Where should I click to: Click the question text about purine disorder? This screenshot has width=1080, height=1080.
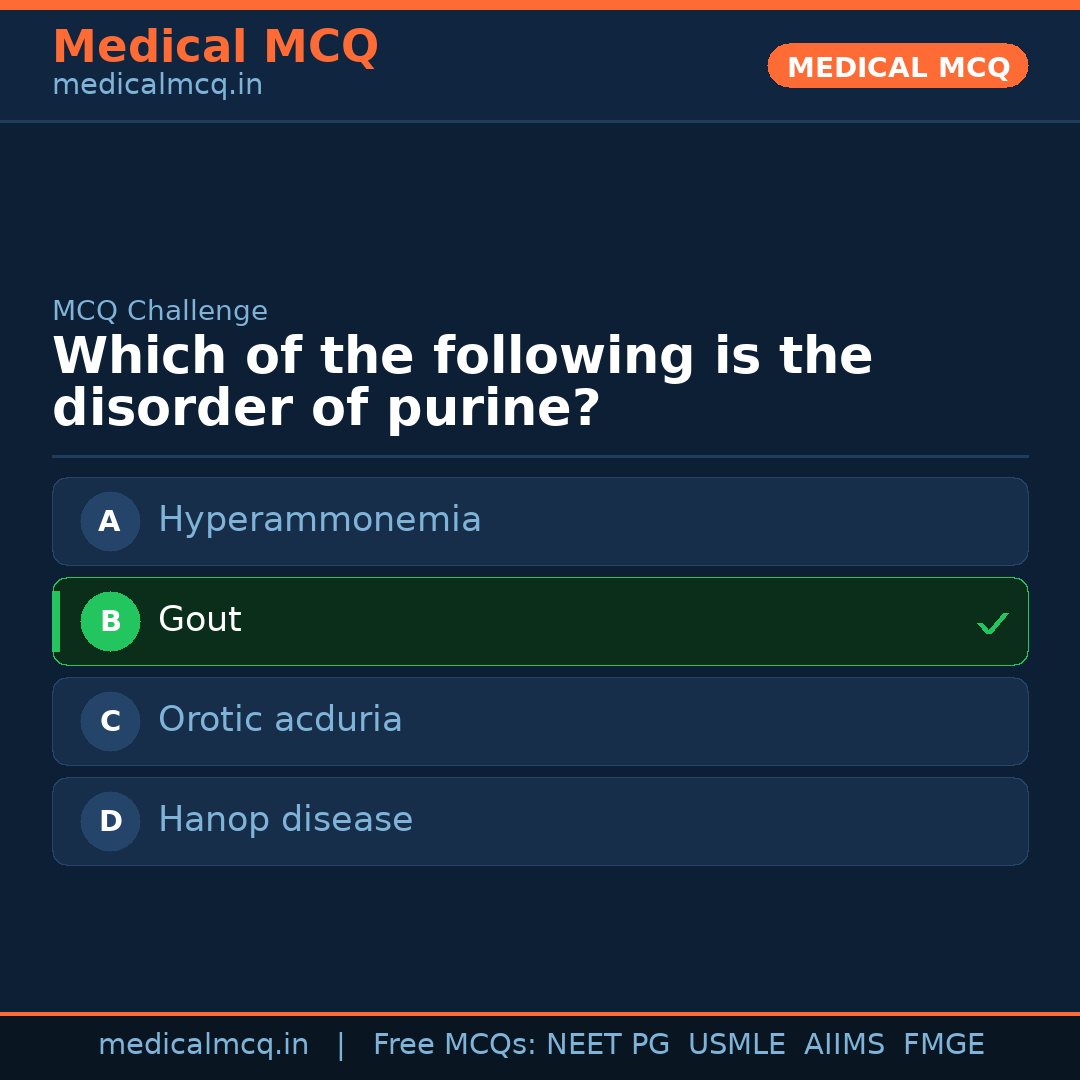[463, 380]
